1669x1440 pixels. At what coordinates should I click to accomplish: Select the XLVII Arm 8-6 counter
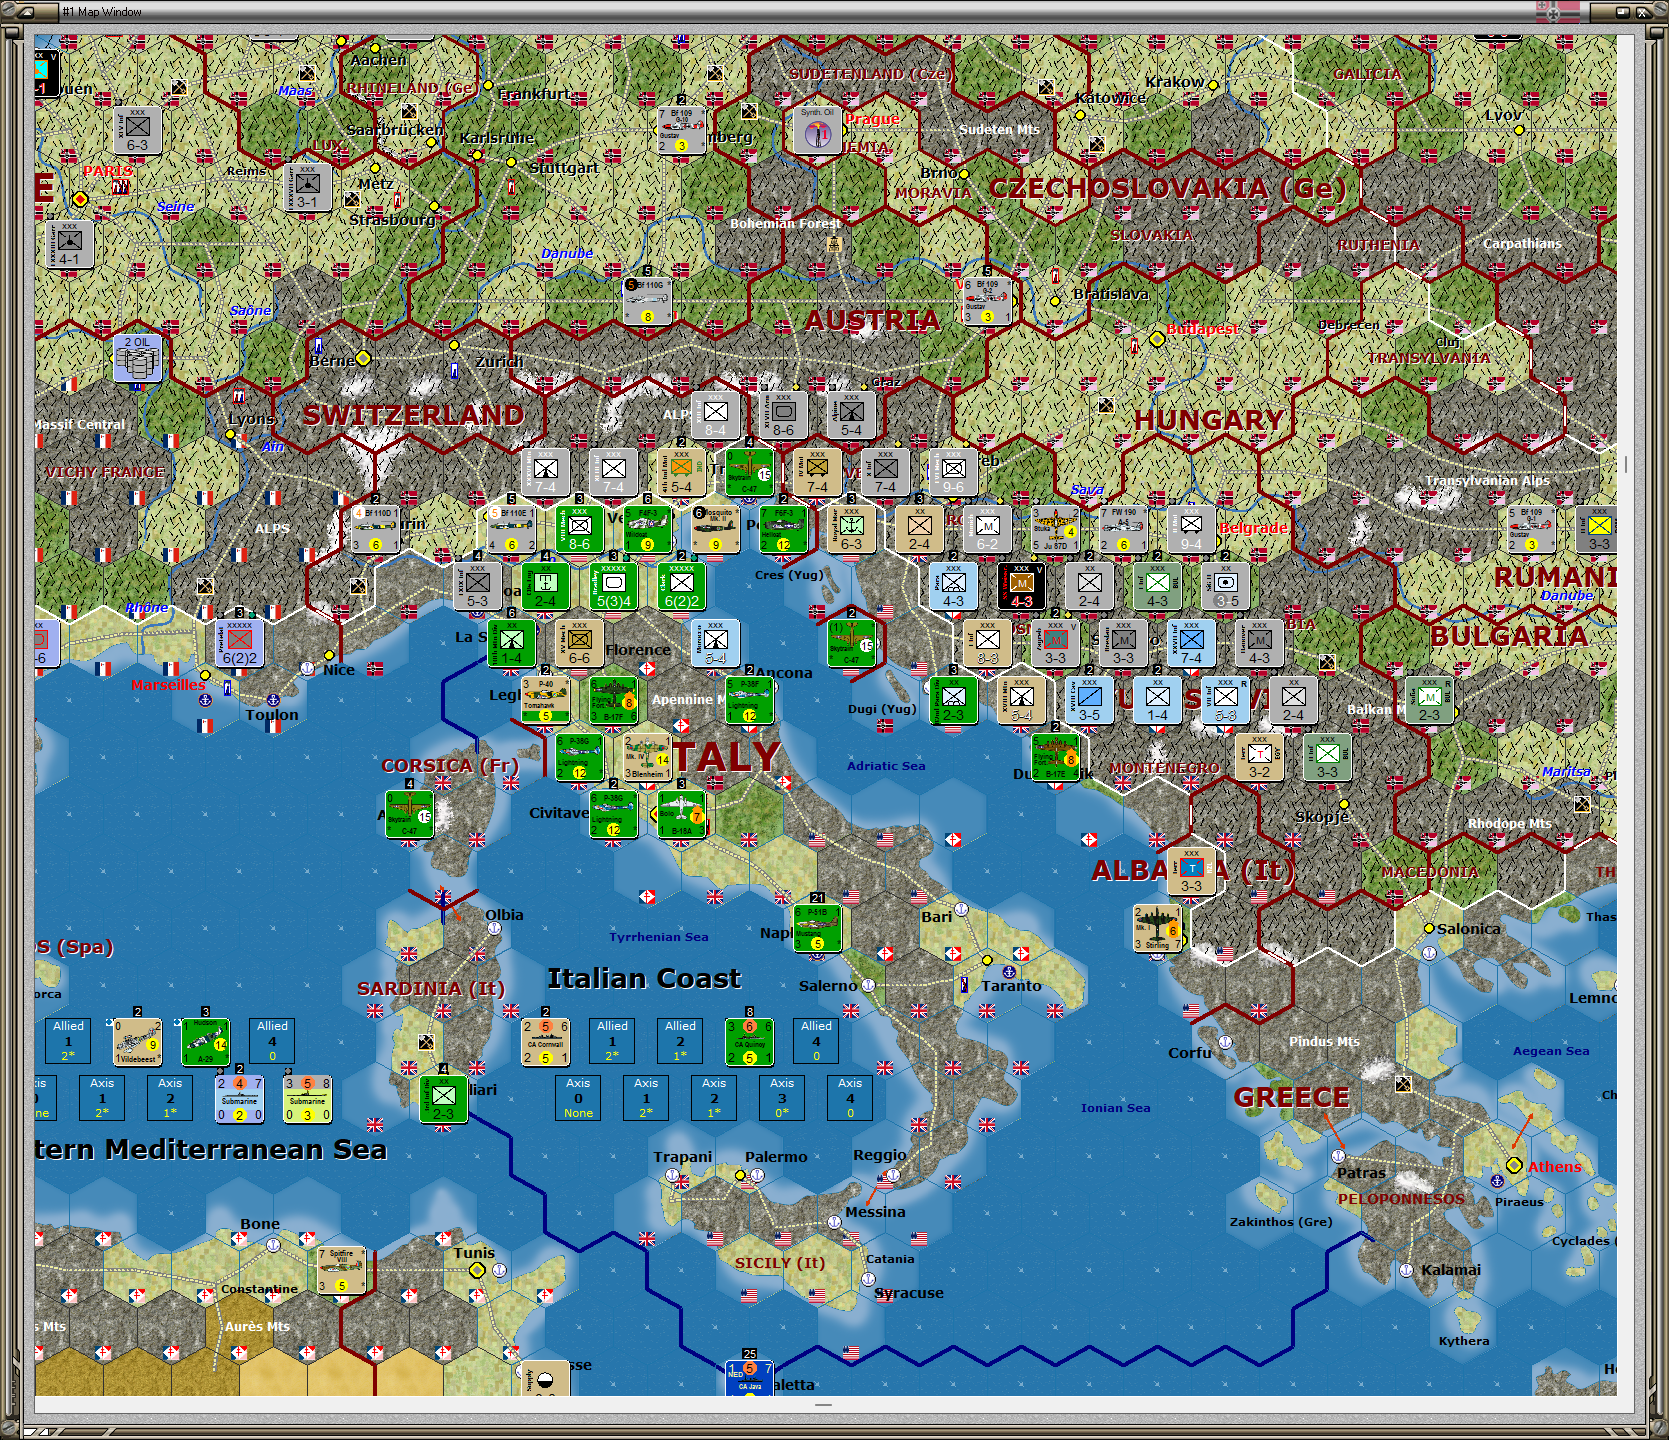(783, 415)
